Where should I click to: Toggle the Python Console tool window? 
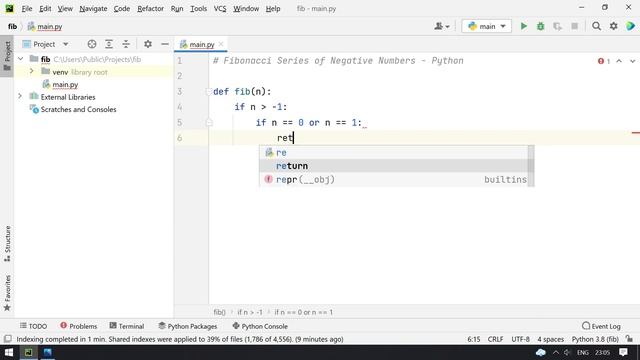260,326
